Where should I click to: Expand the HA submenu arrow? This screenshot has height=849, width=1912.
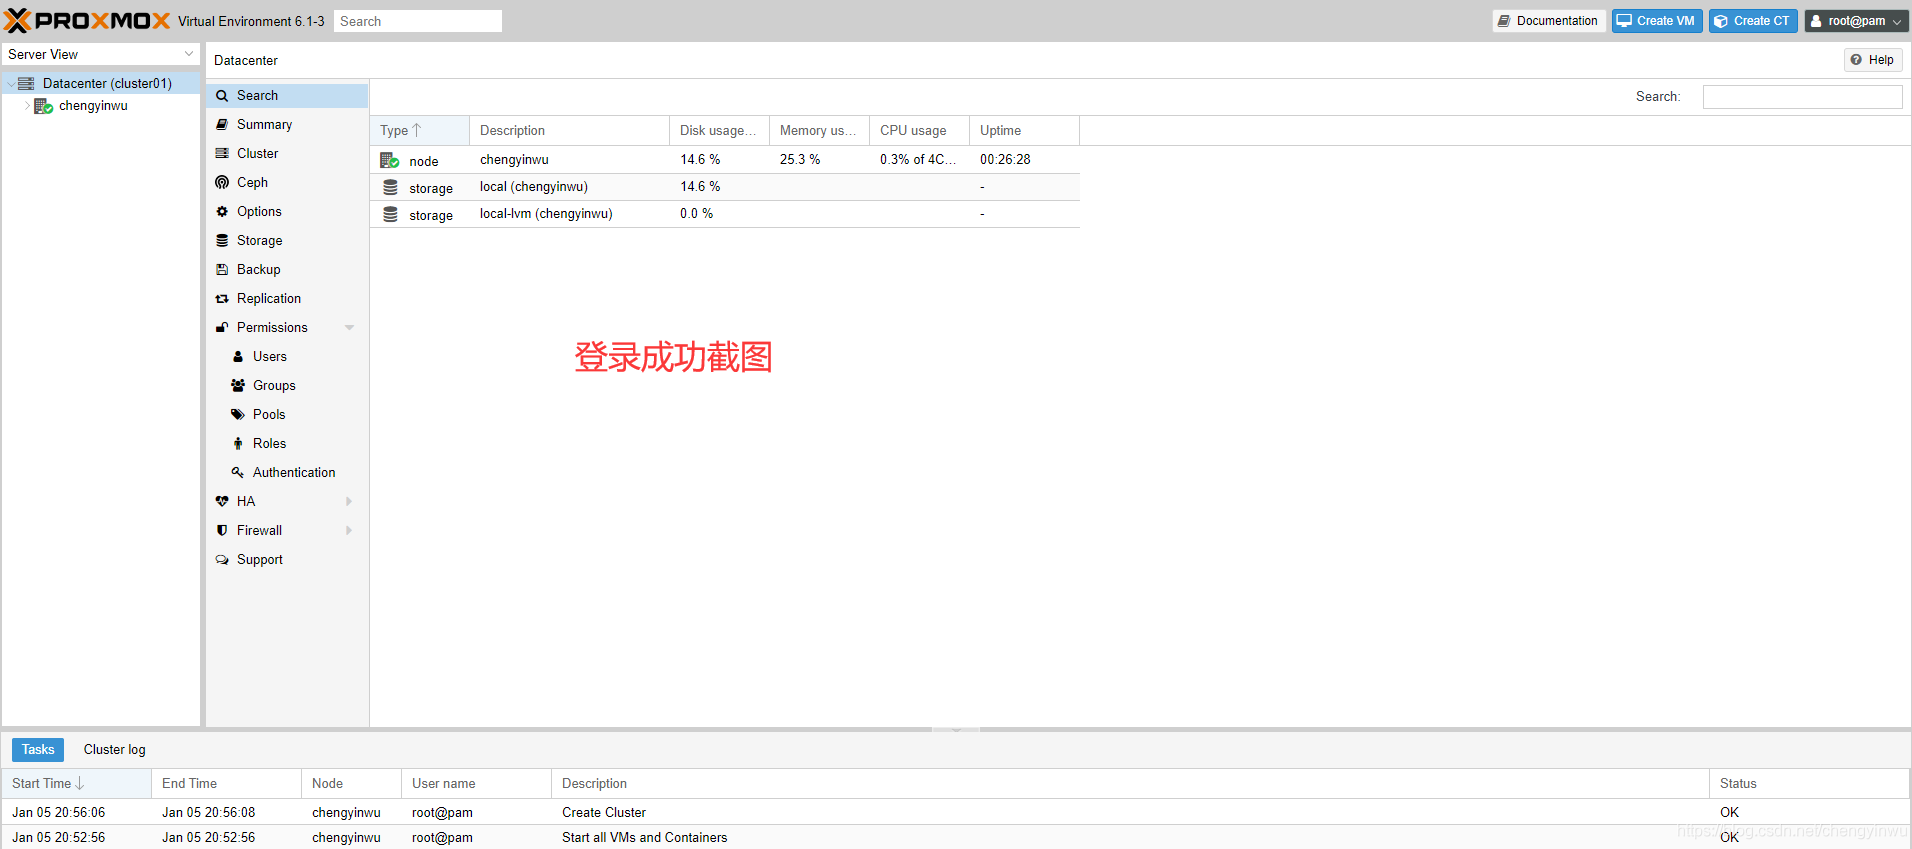pyautogui.click(x=349, y=502)
